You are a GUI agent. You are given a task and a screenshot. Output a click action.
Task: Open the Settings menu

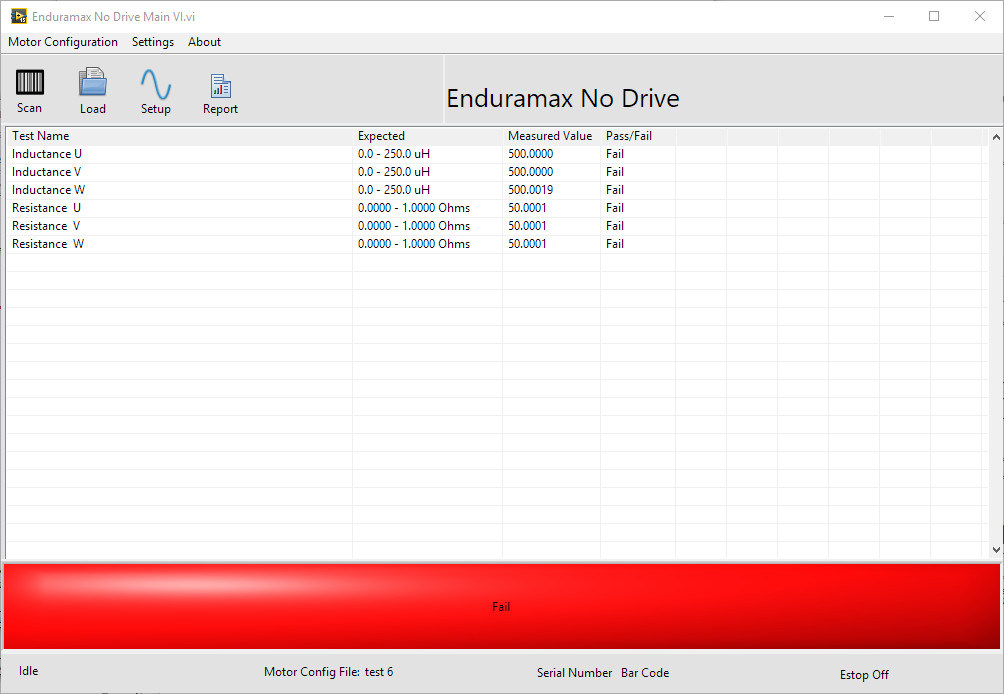click(x=152, y=42)
